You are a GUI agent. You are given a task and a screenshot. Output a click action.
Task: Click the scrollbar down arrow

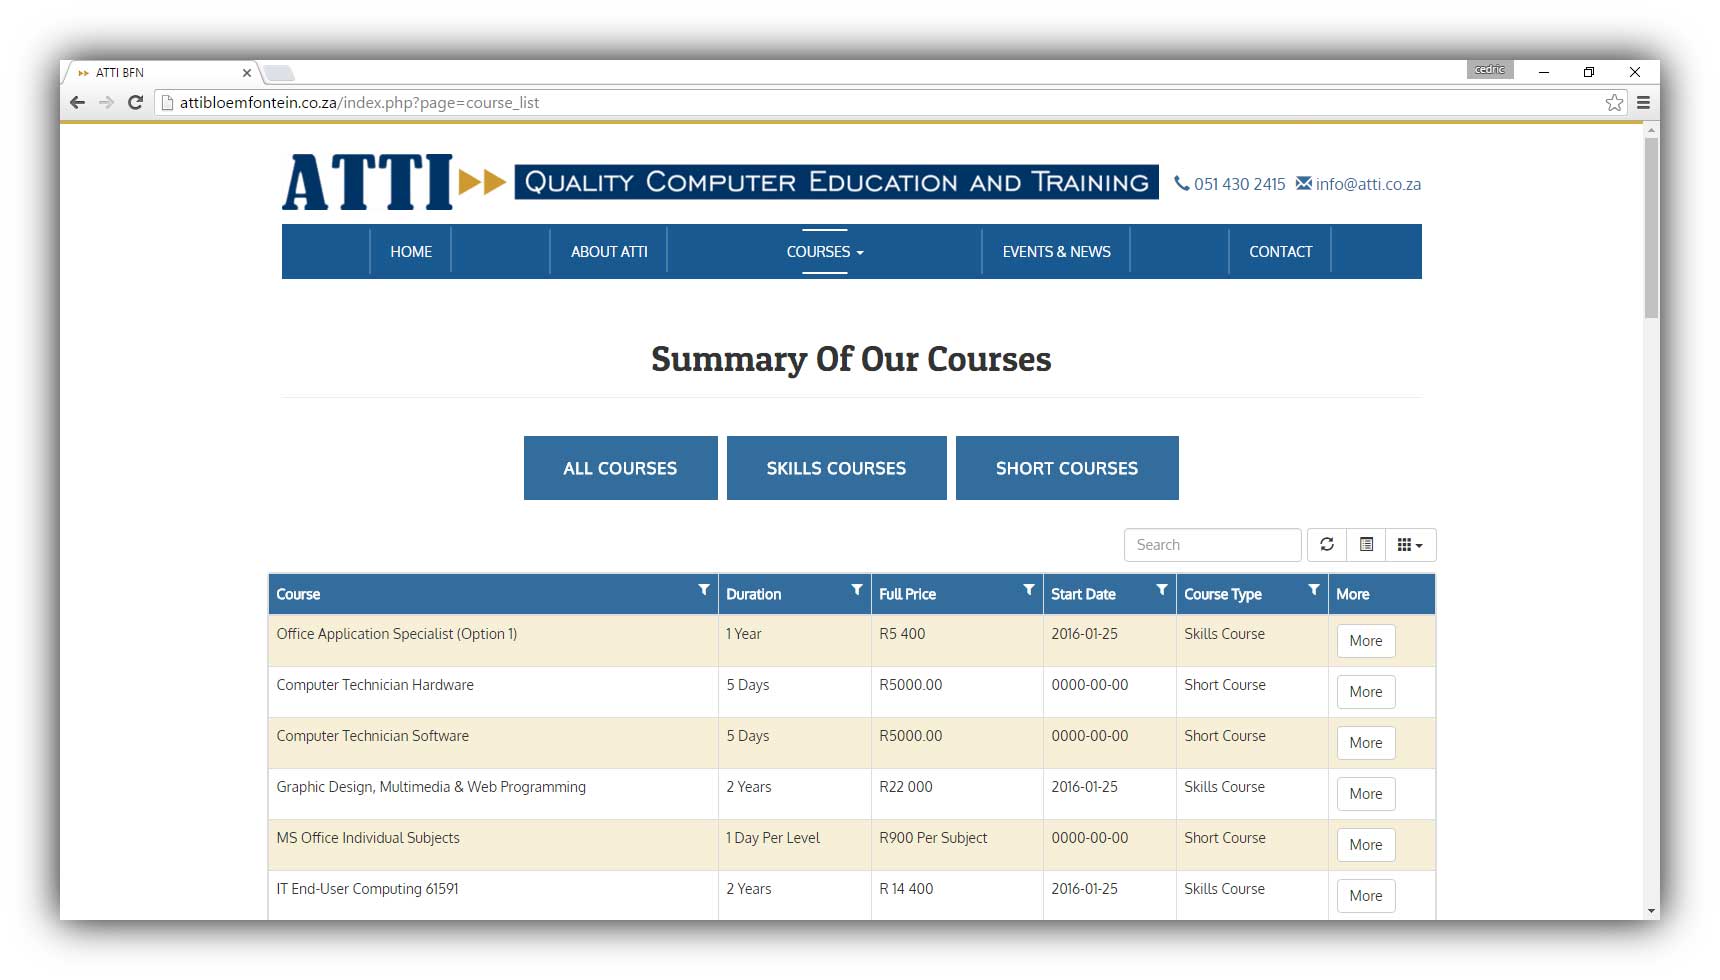pyautogui.click(x=1650, y=912)
